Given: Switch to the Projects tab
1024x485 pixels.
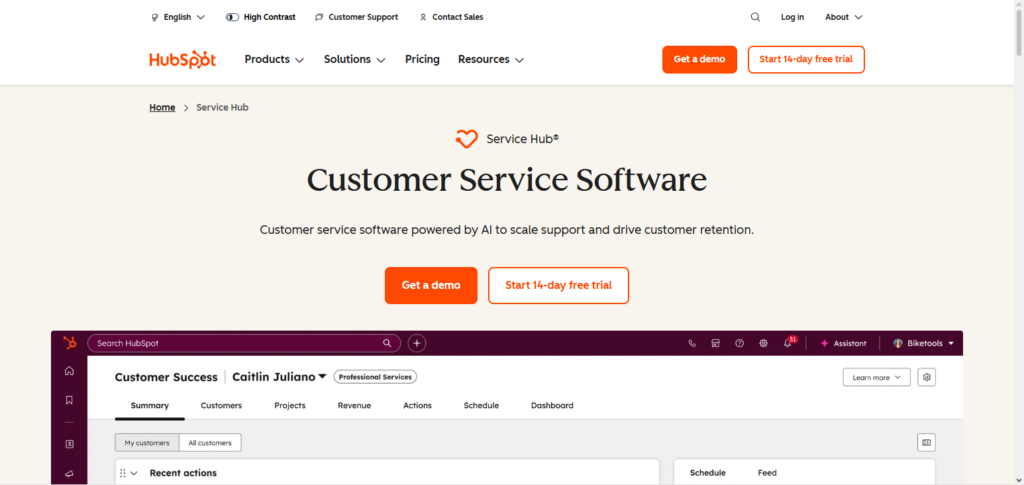Looking at the screenshot, I should click(290, 405).
